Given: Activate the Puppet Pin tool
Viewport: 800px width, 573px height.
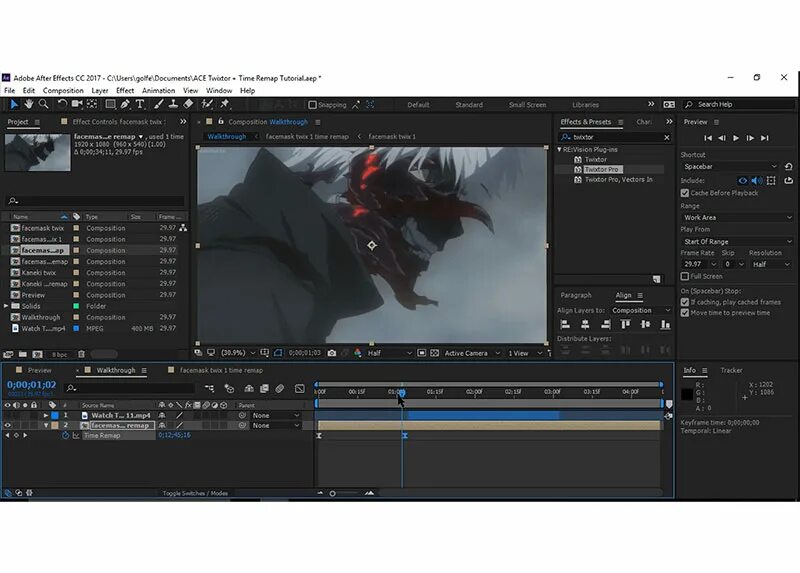Looking at the screenshot, I should 225,104.
